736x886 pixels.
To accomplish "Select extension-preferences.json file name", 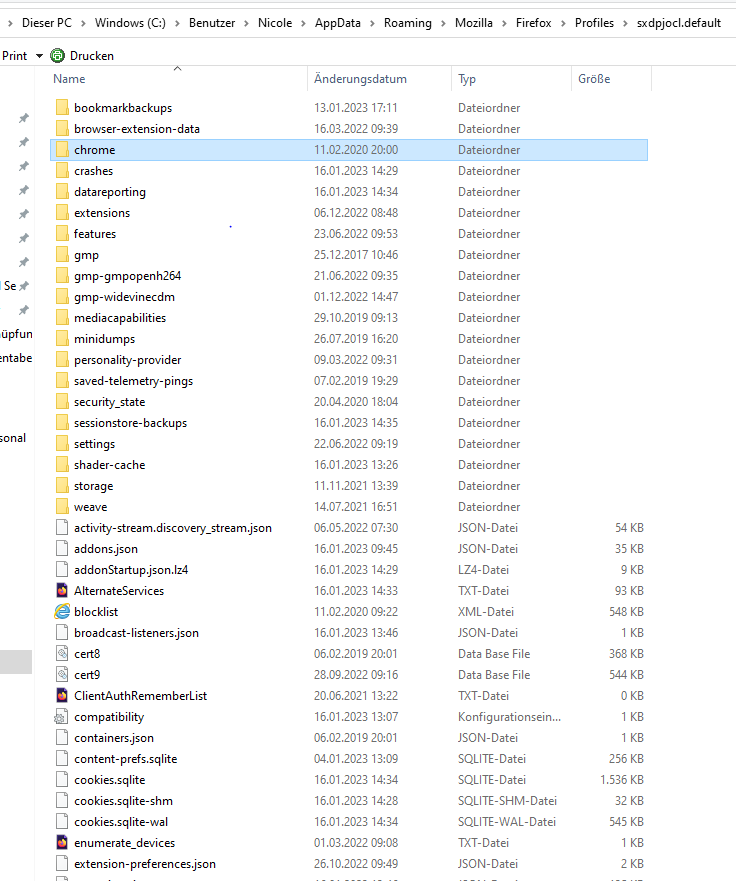I will coord(145,863).
